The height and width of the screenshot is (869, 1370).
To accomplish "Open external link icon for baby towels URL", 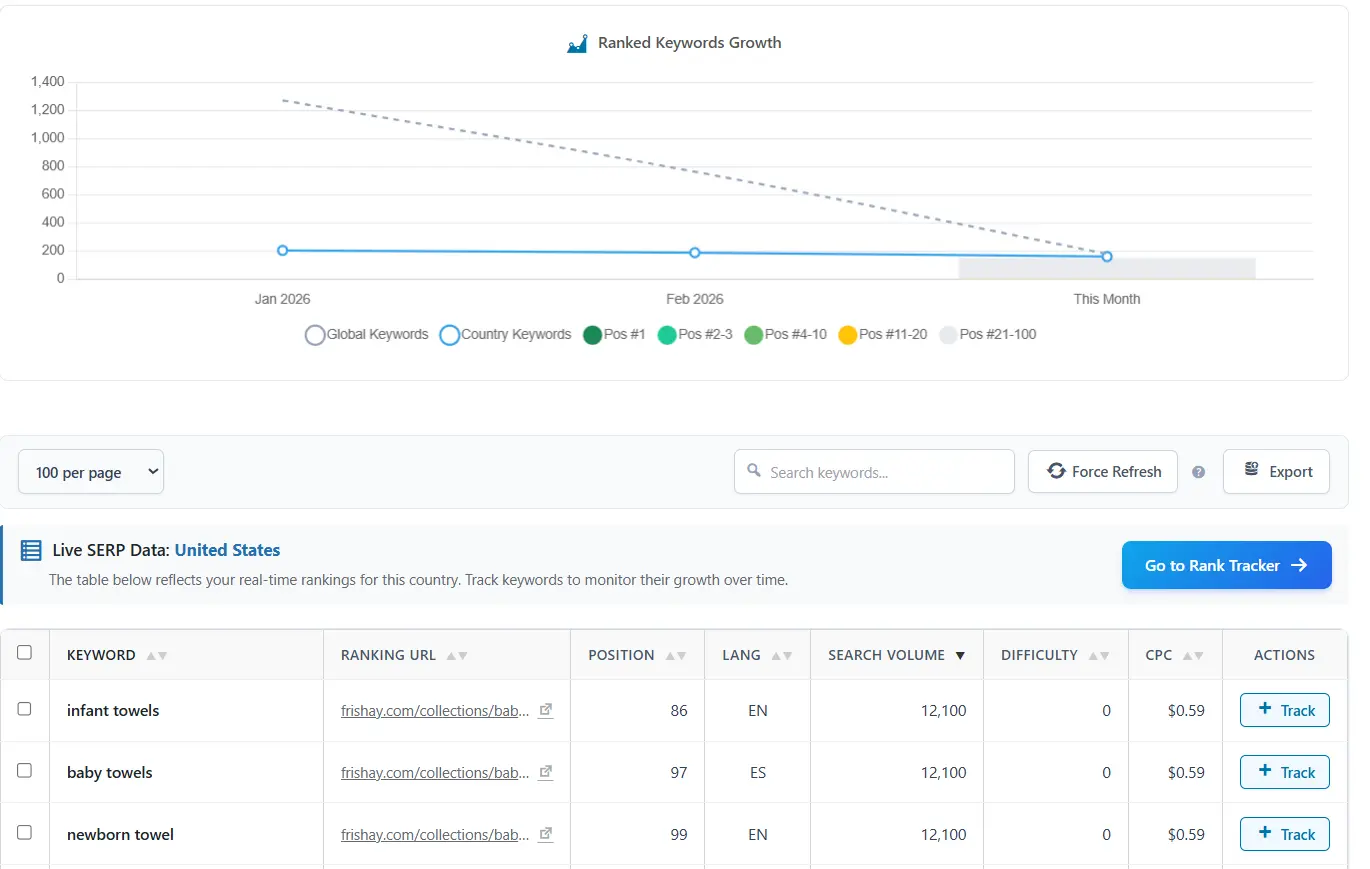I will coord(545,772).
